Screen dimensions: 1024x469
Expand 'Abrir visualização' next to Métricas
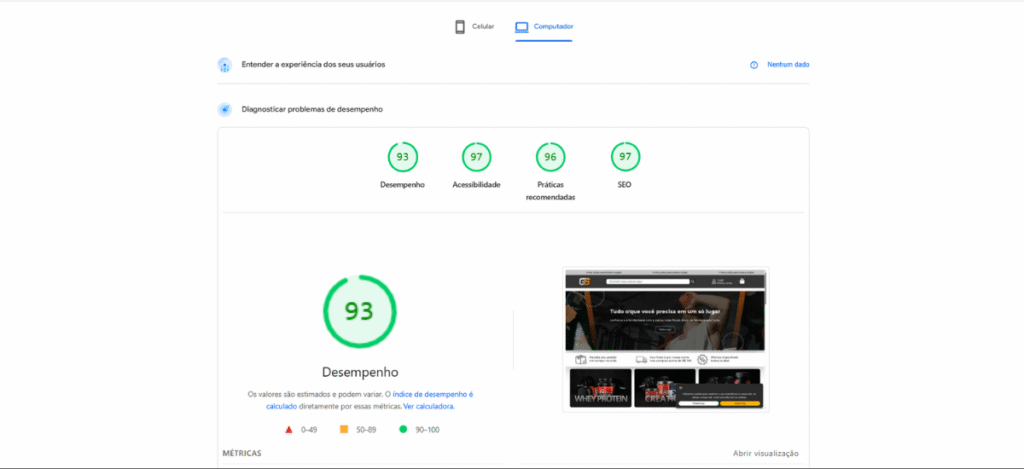pyautogui.click(x=765, y=453)
